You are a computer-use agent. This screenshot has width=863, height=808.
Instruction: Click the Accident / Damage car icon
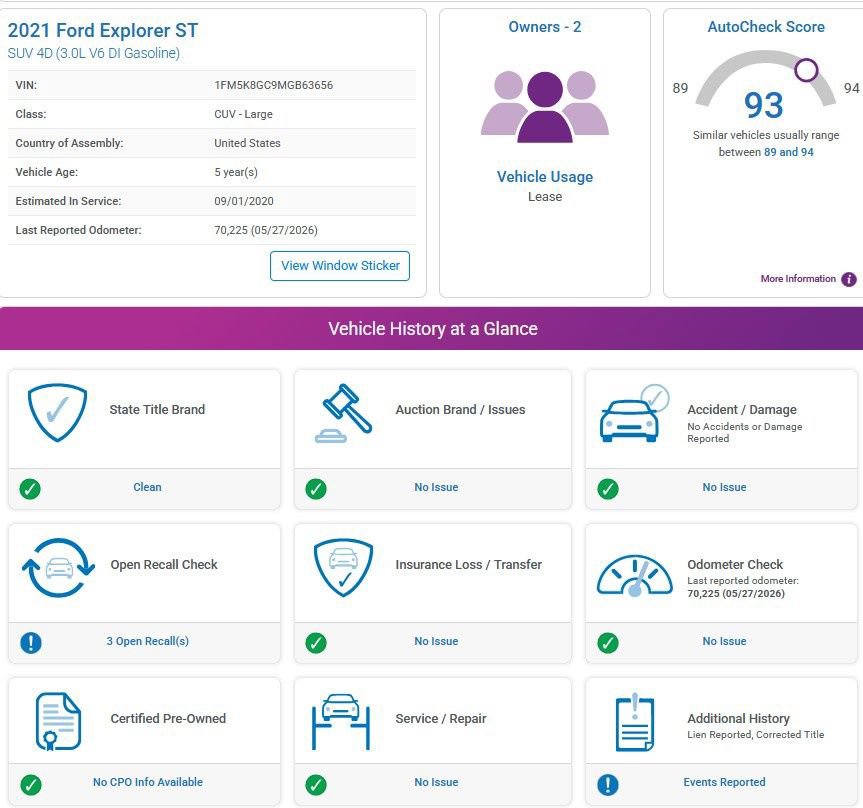(x=634, y=413)
